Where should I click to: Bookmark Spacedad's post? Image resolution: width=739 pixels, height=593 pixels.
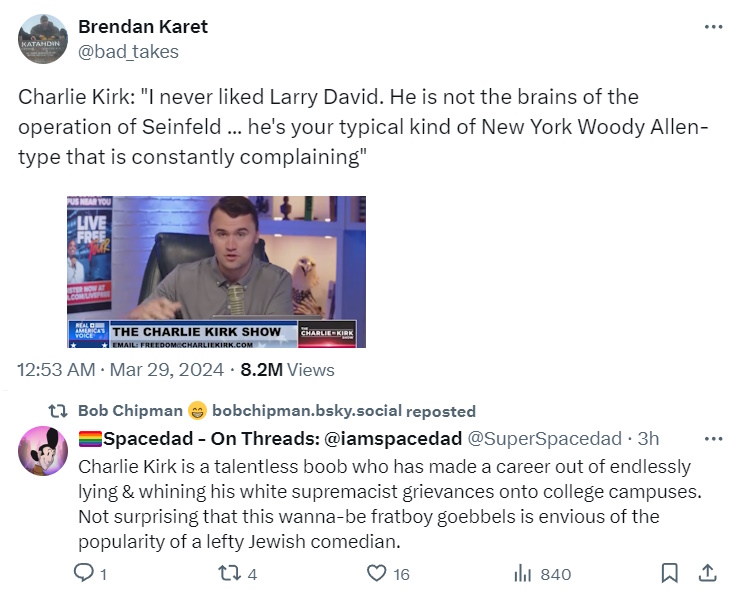point(670,573)
